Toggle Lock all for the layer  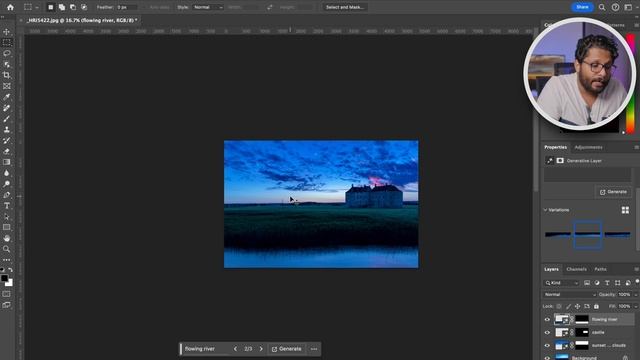596,307
